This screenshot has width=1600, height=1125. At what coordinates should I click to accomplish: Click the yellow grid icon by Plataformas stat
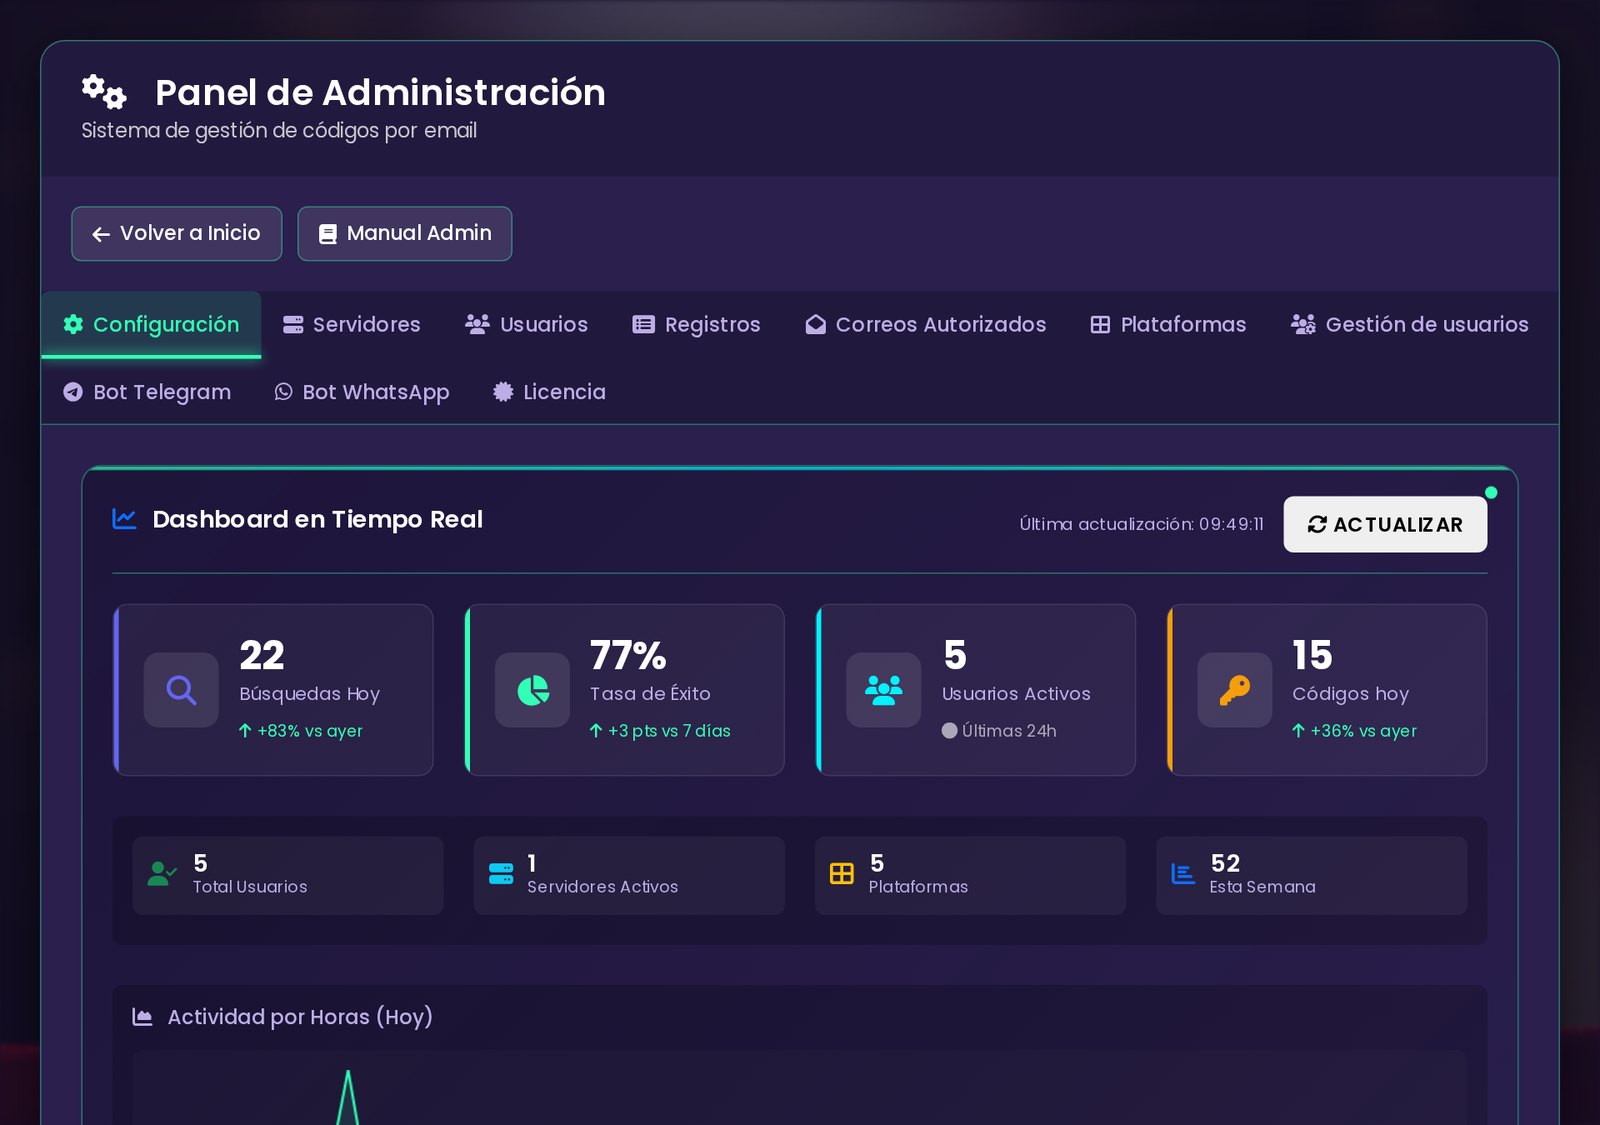[842, 874]
